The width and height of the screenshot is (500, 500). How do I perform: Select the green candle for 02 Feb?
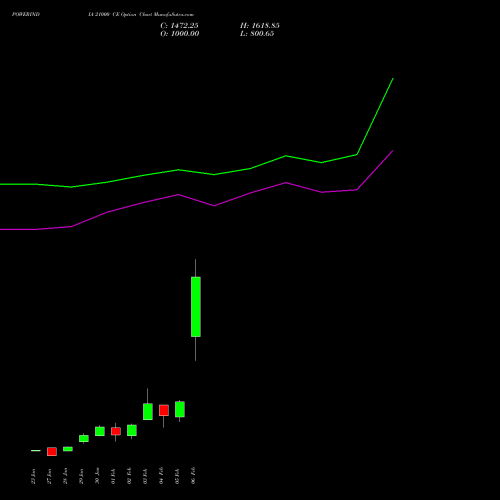132,430
